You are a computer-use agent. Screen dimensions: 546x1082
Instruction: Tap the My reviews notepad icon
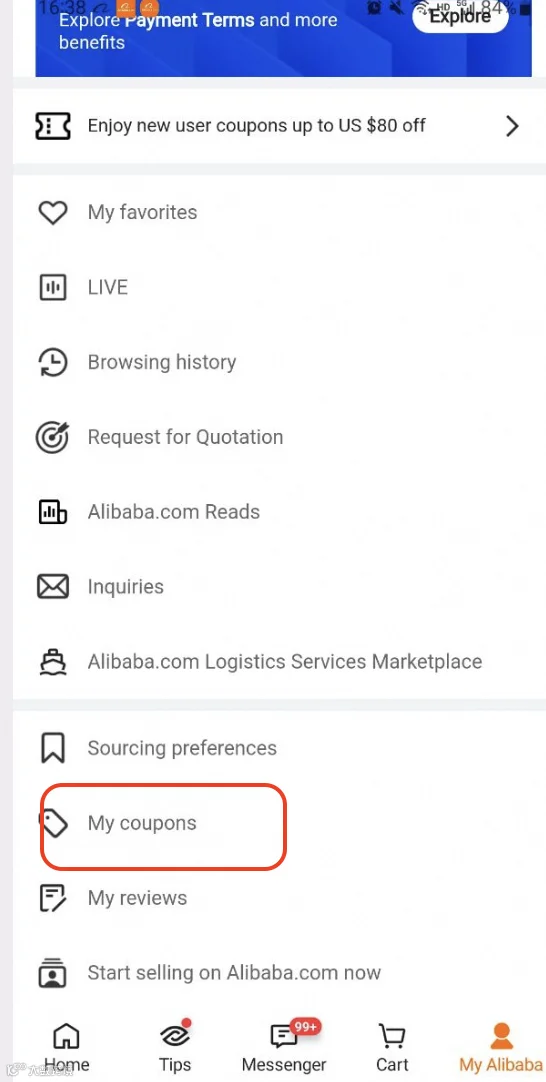coord(52,898)
